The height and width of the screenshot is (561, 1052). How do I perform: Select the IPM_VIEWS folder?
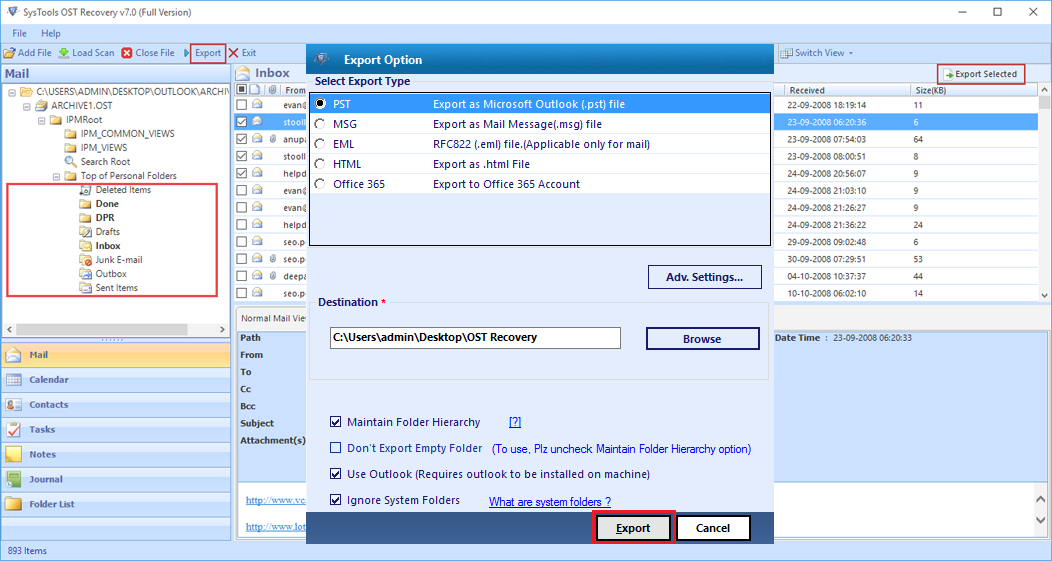pyautogui.click(x=103, y=148)
